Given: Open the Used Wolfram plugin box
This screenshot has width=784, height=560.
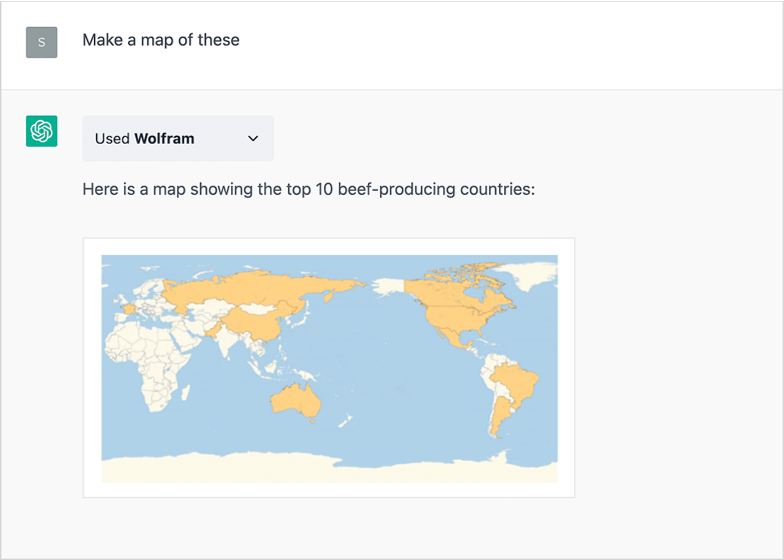Looking at the screenshot, I should pyautogui.click(x=178, y=138).
